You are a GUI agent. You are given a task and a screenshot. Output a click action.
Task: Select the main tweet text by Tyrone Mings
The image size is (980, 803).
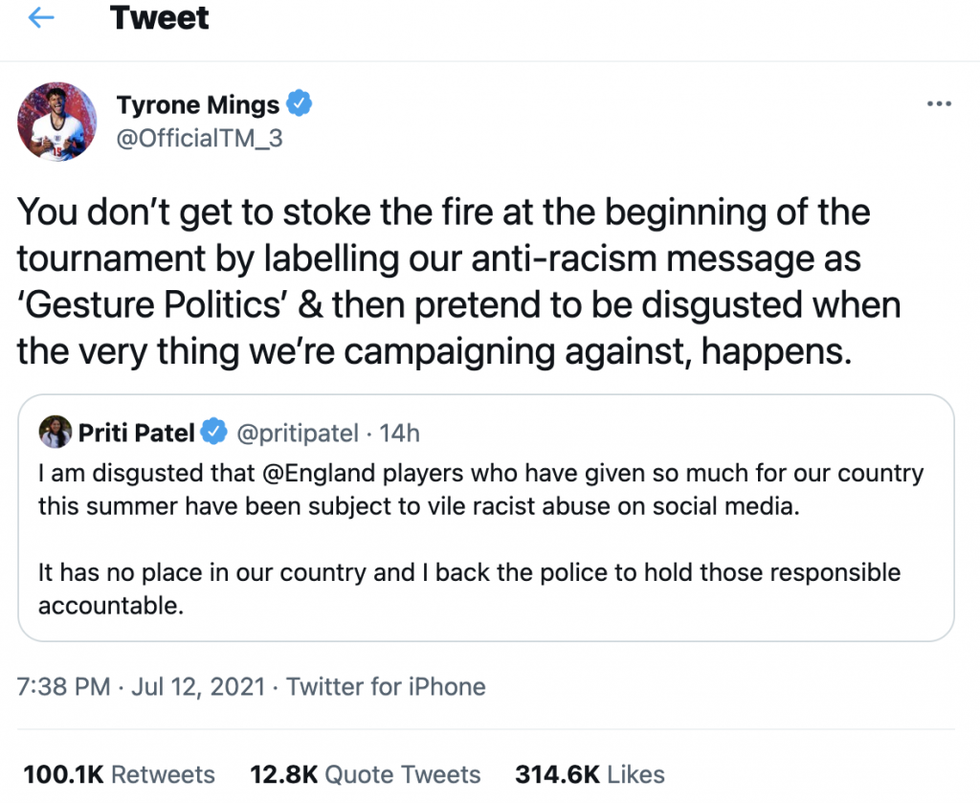460,283
